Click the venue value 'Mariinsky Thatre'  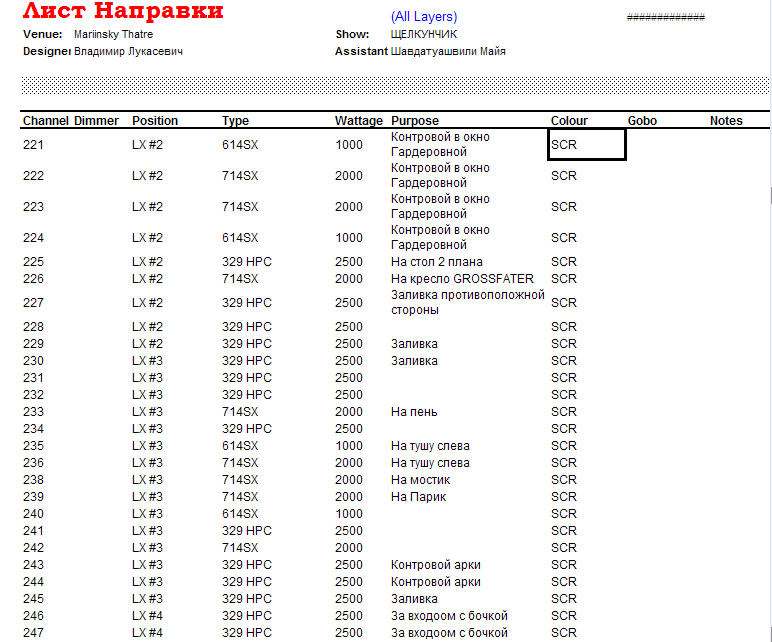(x=113, y=34)
